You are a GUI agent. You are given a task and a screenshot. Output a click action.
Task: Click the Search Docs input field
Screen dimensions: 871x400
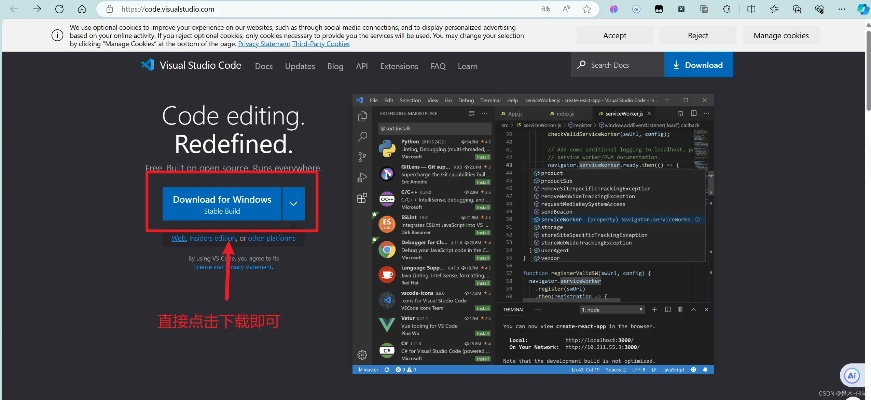click(622, 66)
